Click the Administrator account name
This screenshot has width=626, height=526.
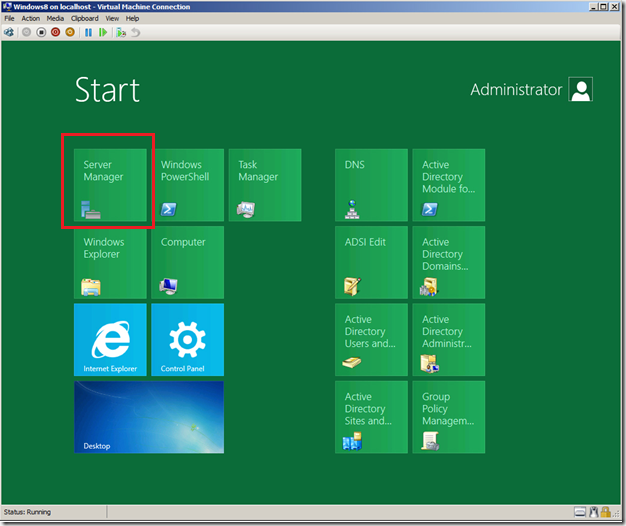pos(516,89)
